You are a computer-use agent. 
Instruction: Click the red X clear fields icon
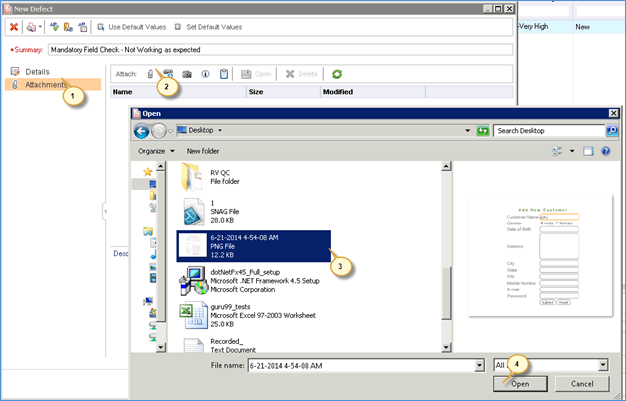click(14, 27)
